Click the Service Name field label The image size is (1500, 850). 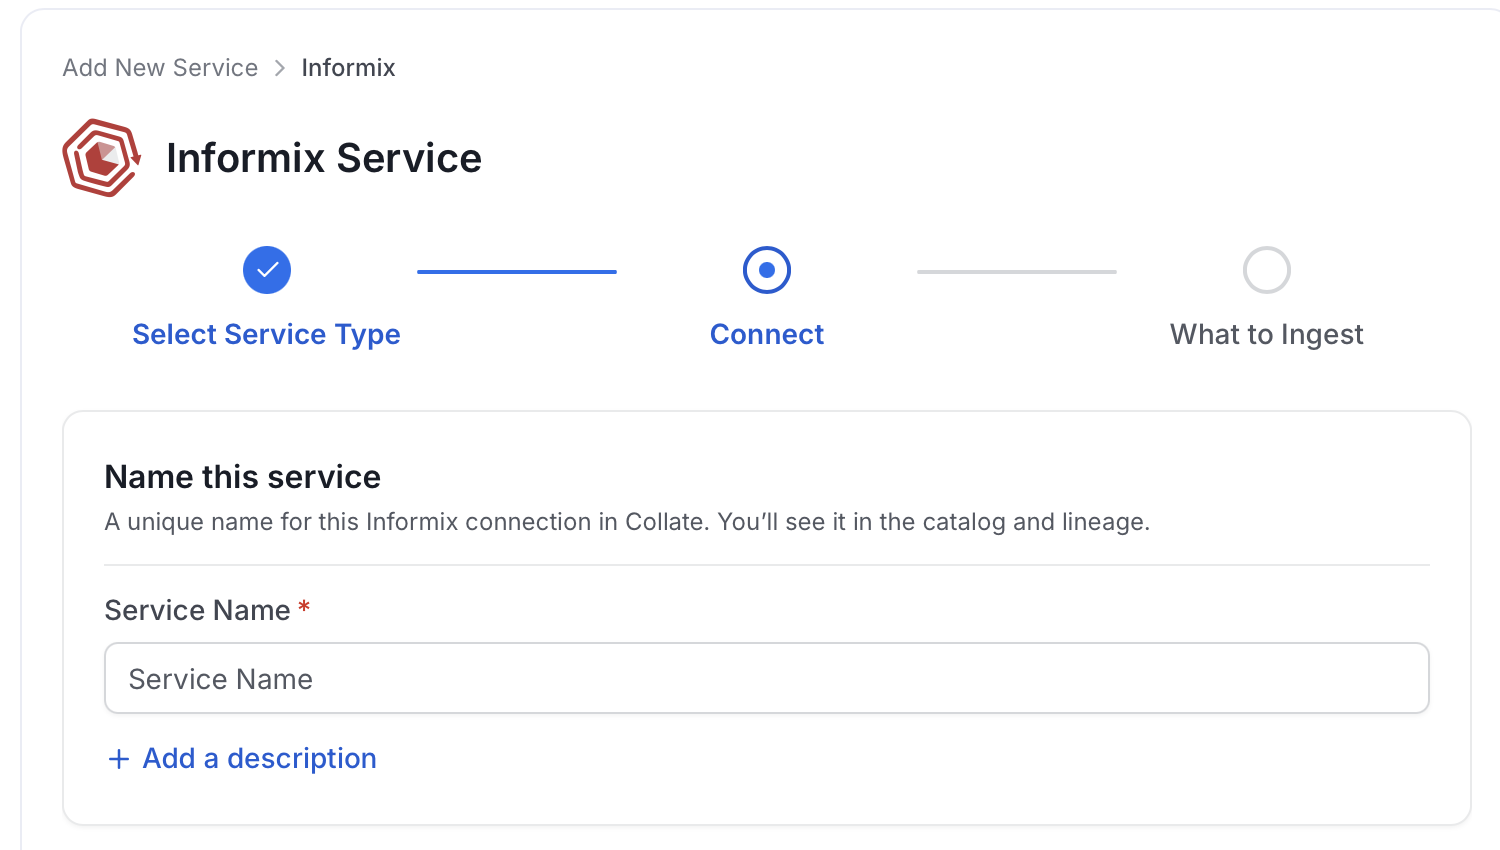198,610
